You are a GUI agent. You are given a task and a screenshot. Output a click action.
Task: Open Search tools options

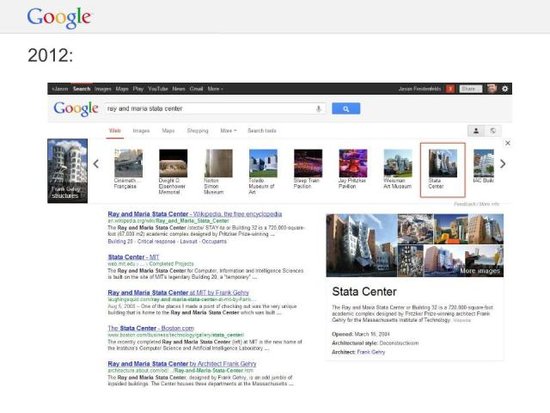pyautogui.click(x=262, y=131)
